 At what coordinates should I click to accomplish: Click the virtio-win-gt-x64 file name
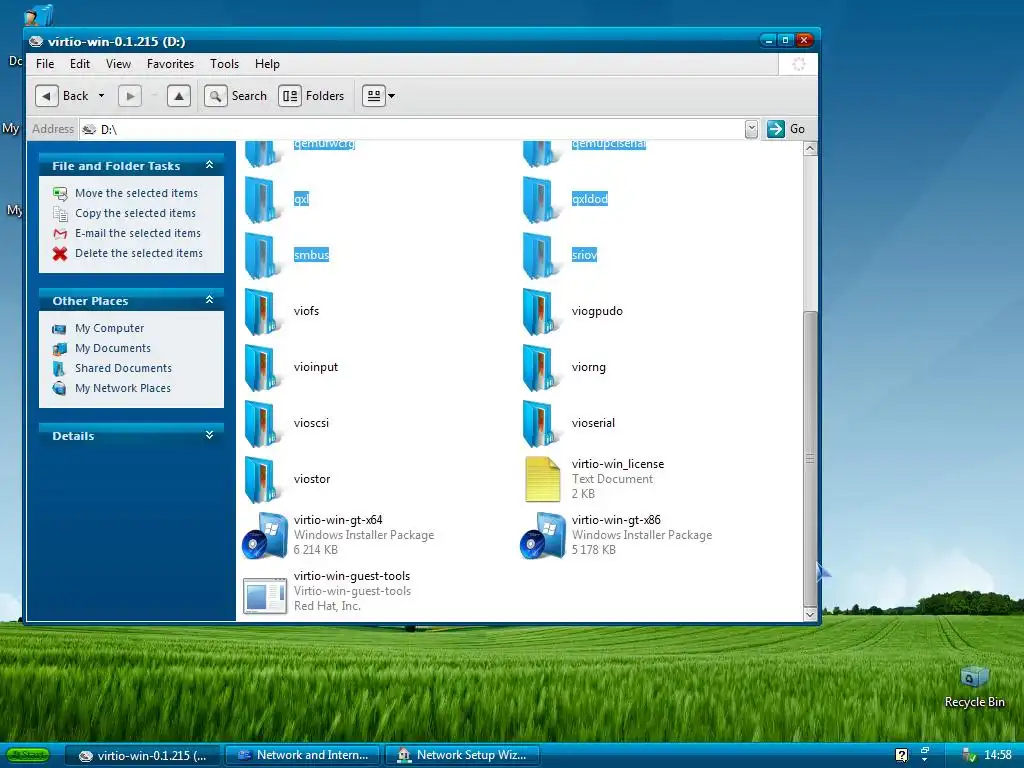point(338,520)
